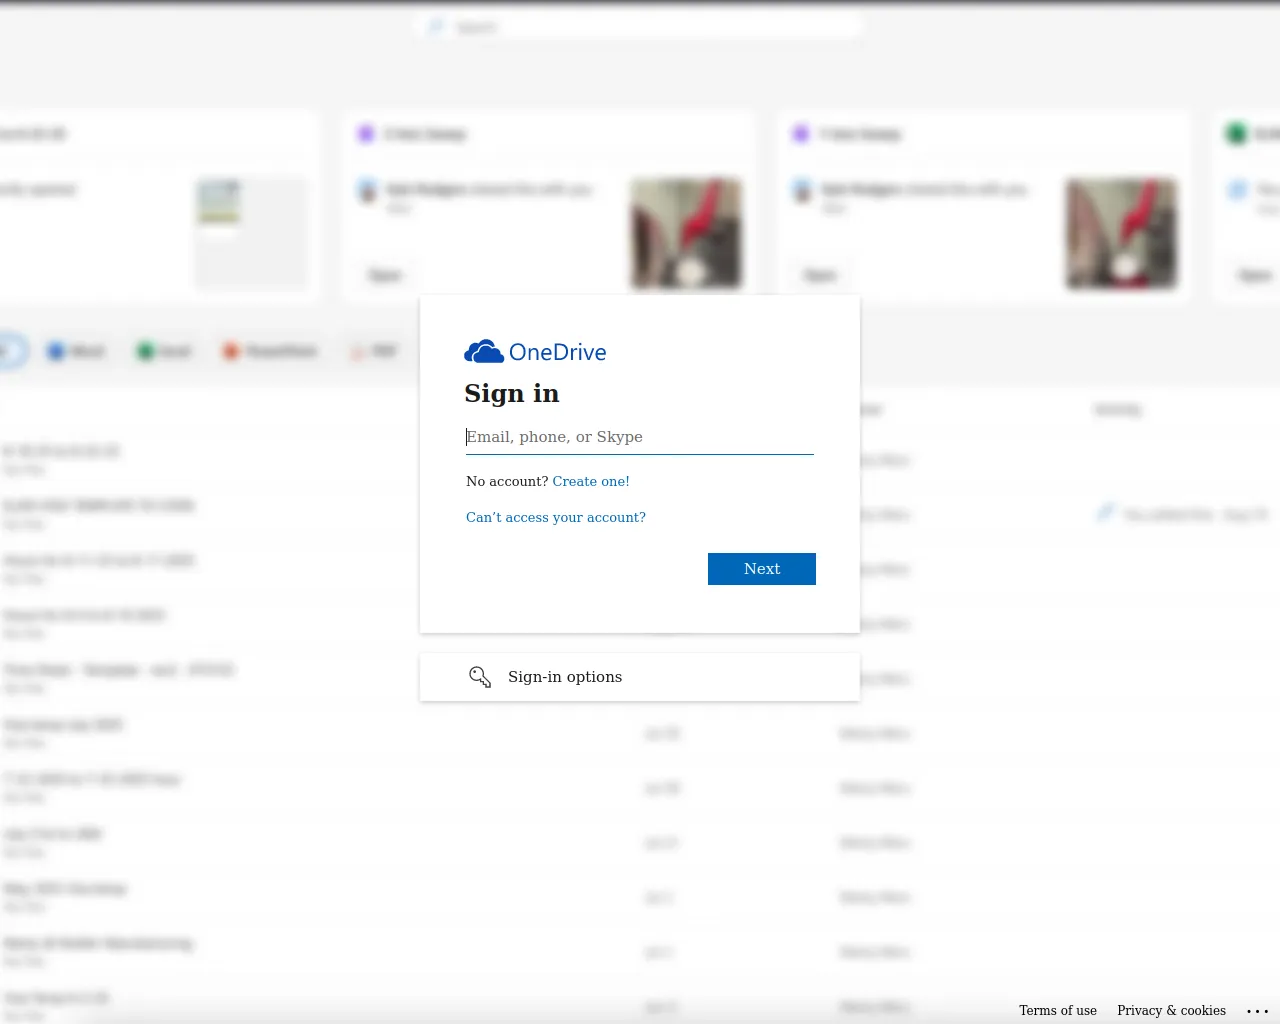
Task: Click the blurred search magnifier icon
Action: (x=436, y=27)
